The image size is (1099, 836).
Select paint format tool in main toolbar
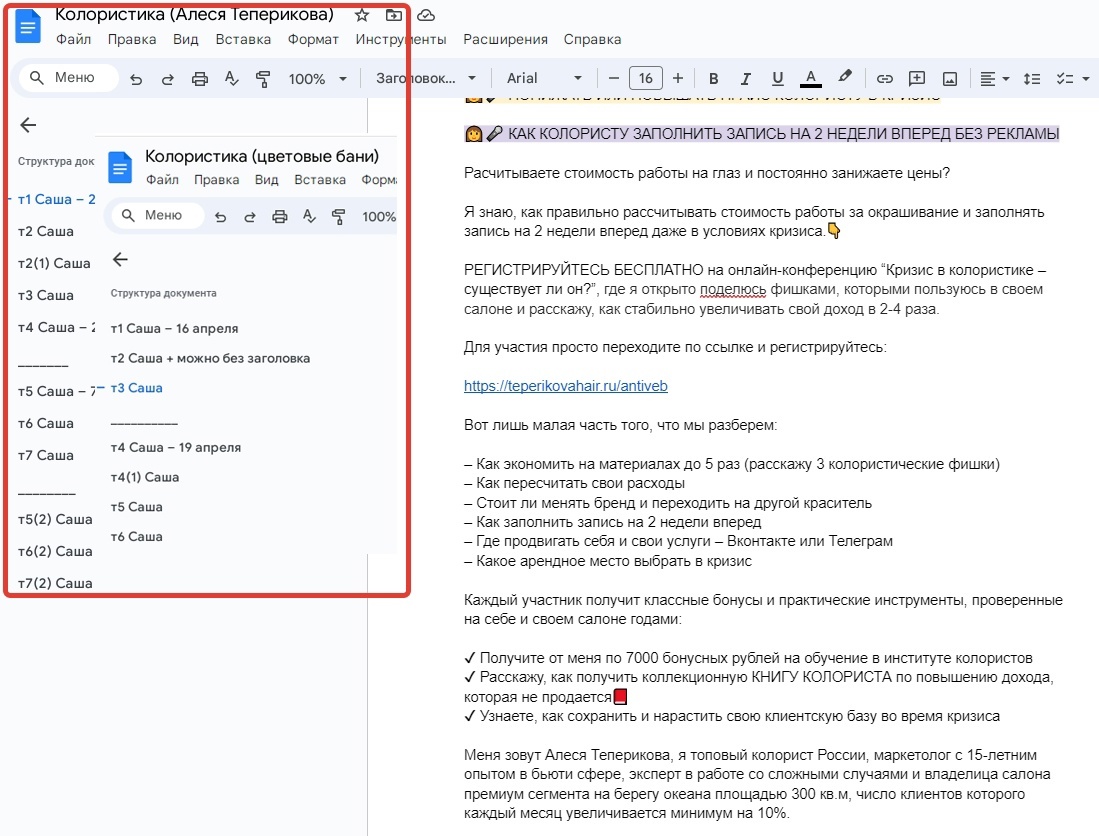tap(263, 79)
